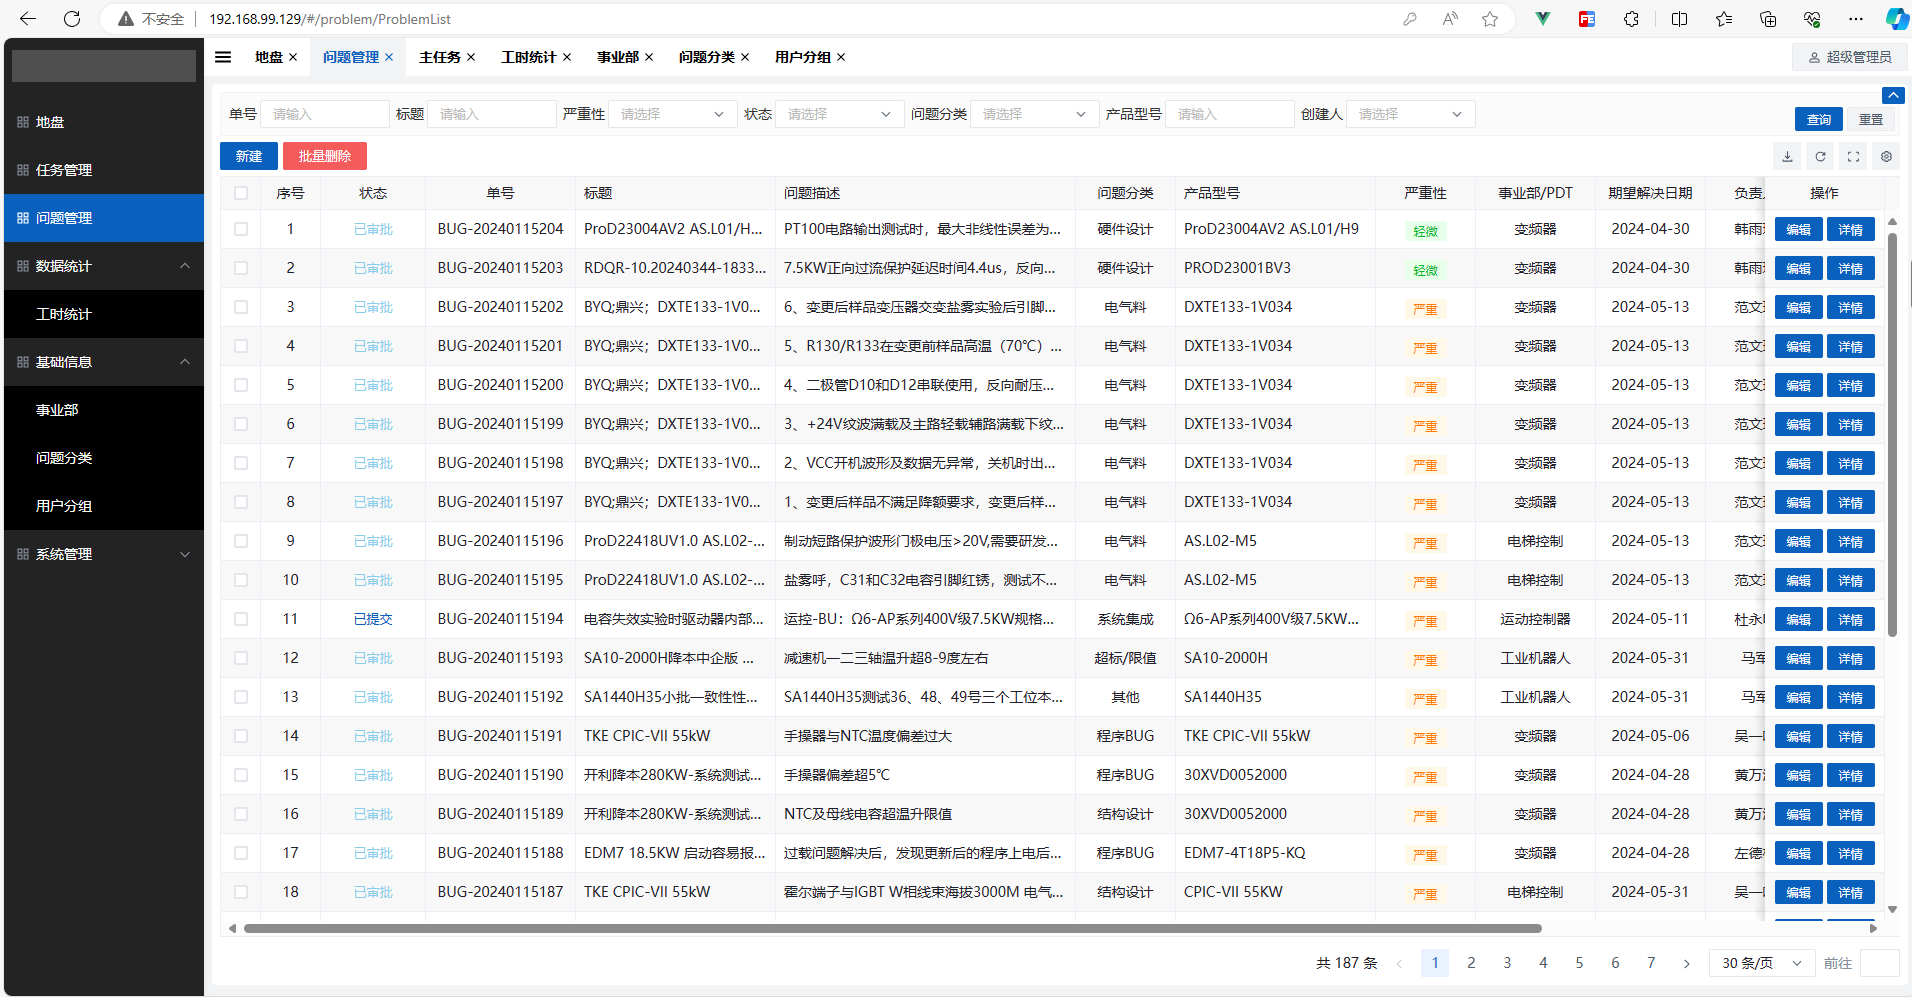This screenshot has height=997, width=1912.
Task: Check the row for BUG-20240115194
Action: coord(241,619)
